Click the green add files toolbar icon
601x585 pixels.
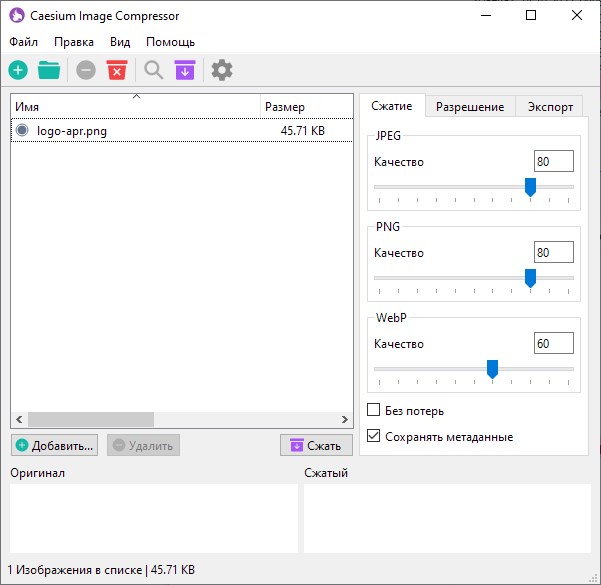(x=18, y=70)
